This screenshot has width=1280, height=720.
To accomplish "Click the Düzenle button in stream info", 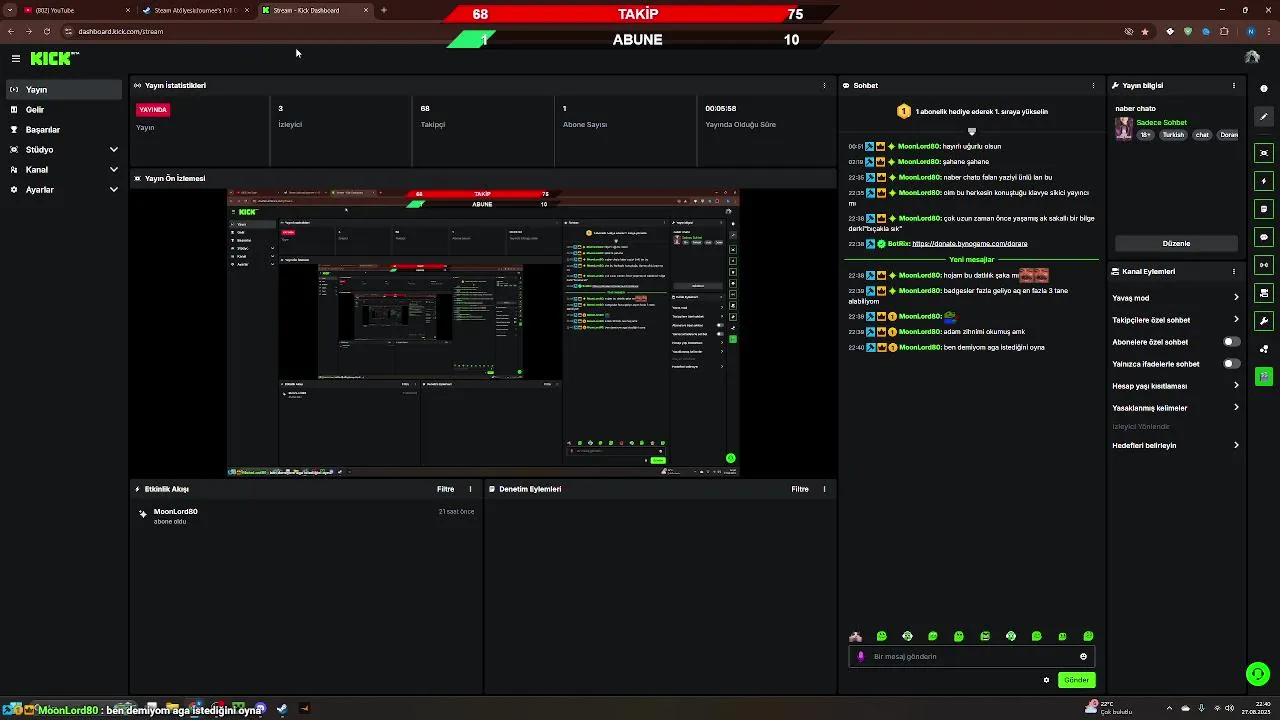I will pyautogui.click(x=1176, y=243).
